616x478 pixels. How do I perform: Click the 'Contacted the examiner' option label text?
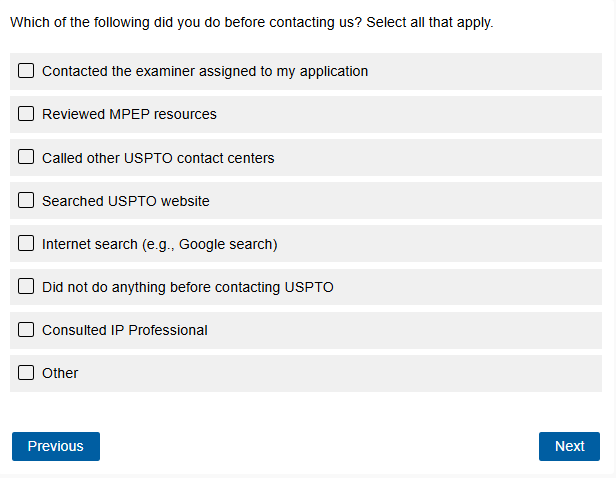[x=205, y=72]
